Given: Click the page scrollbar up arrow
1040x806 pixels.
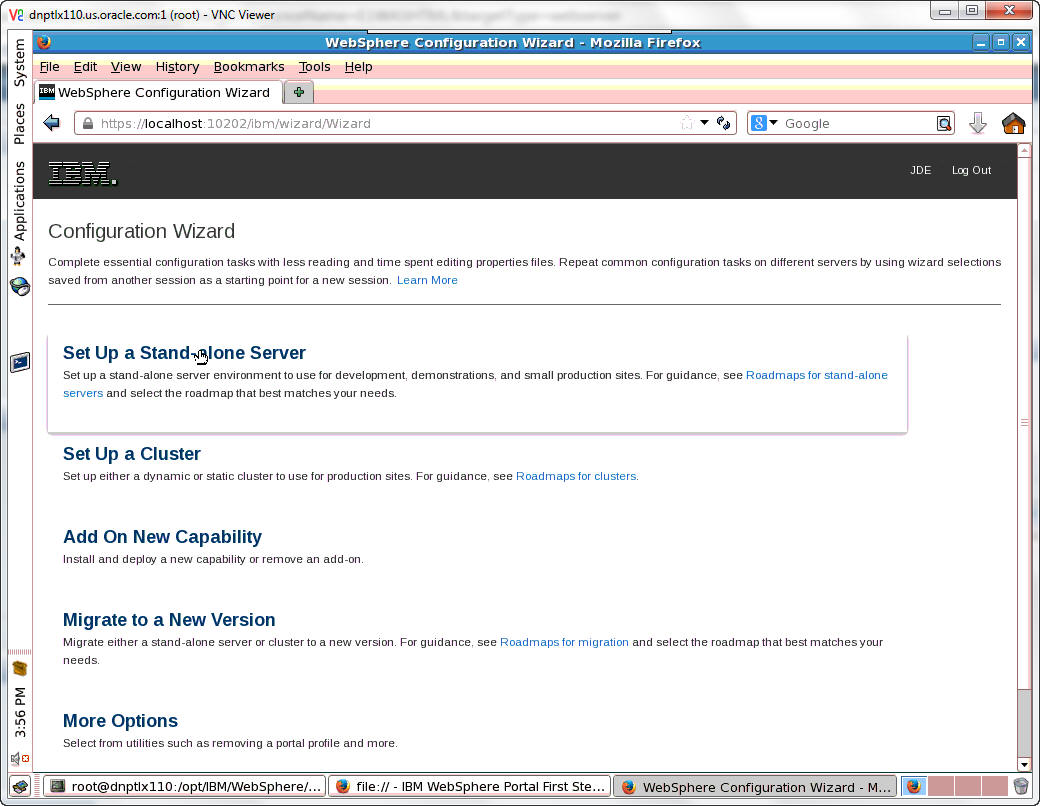Looking at the screenshot, I should pyautogui.click(x=1024, y=151).
